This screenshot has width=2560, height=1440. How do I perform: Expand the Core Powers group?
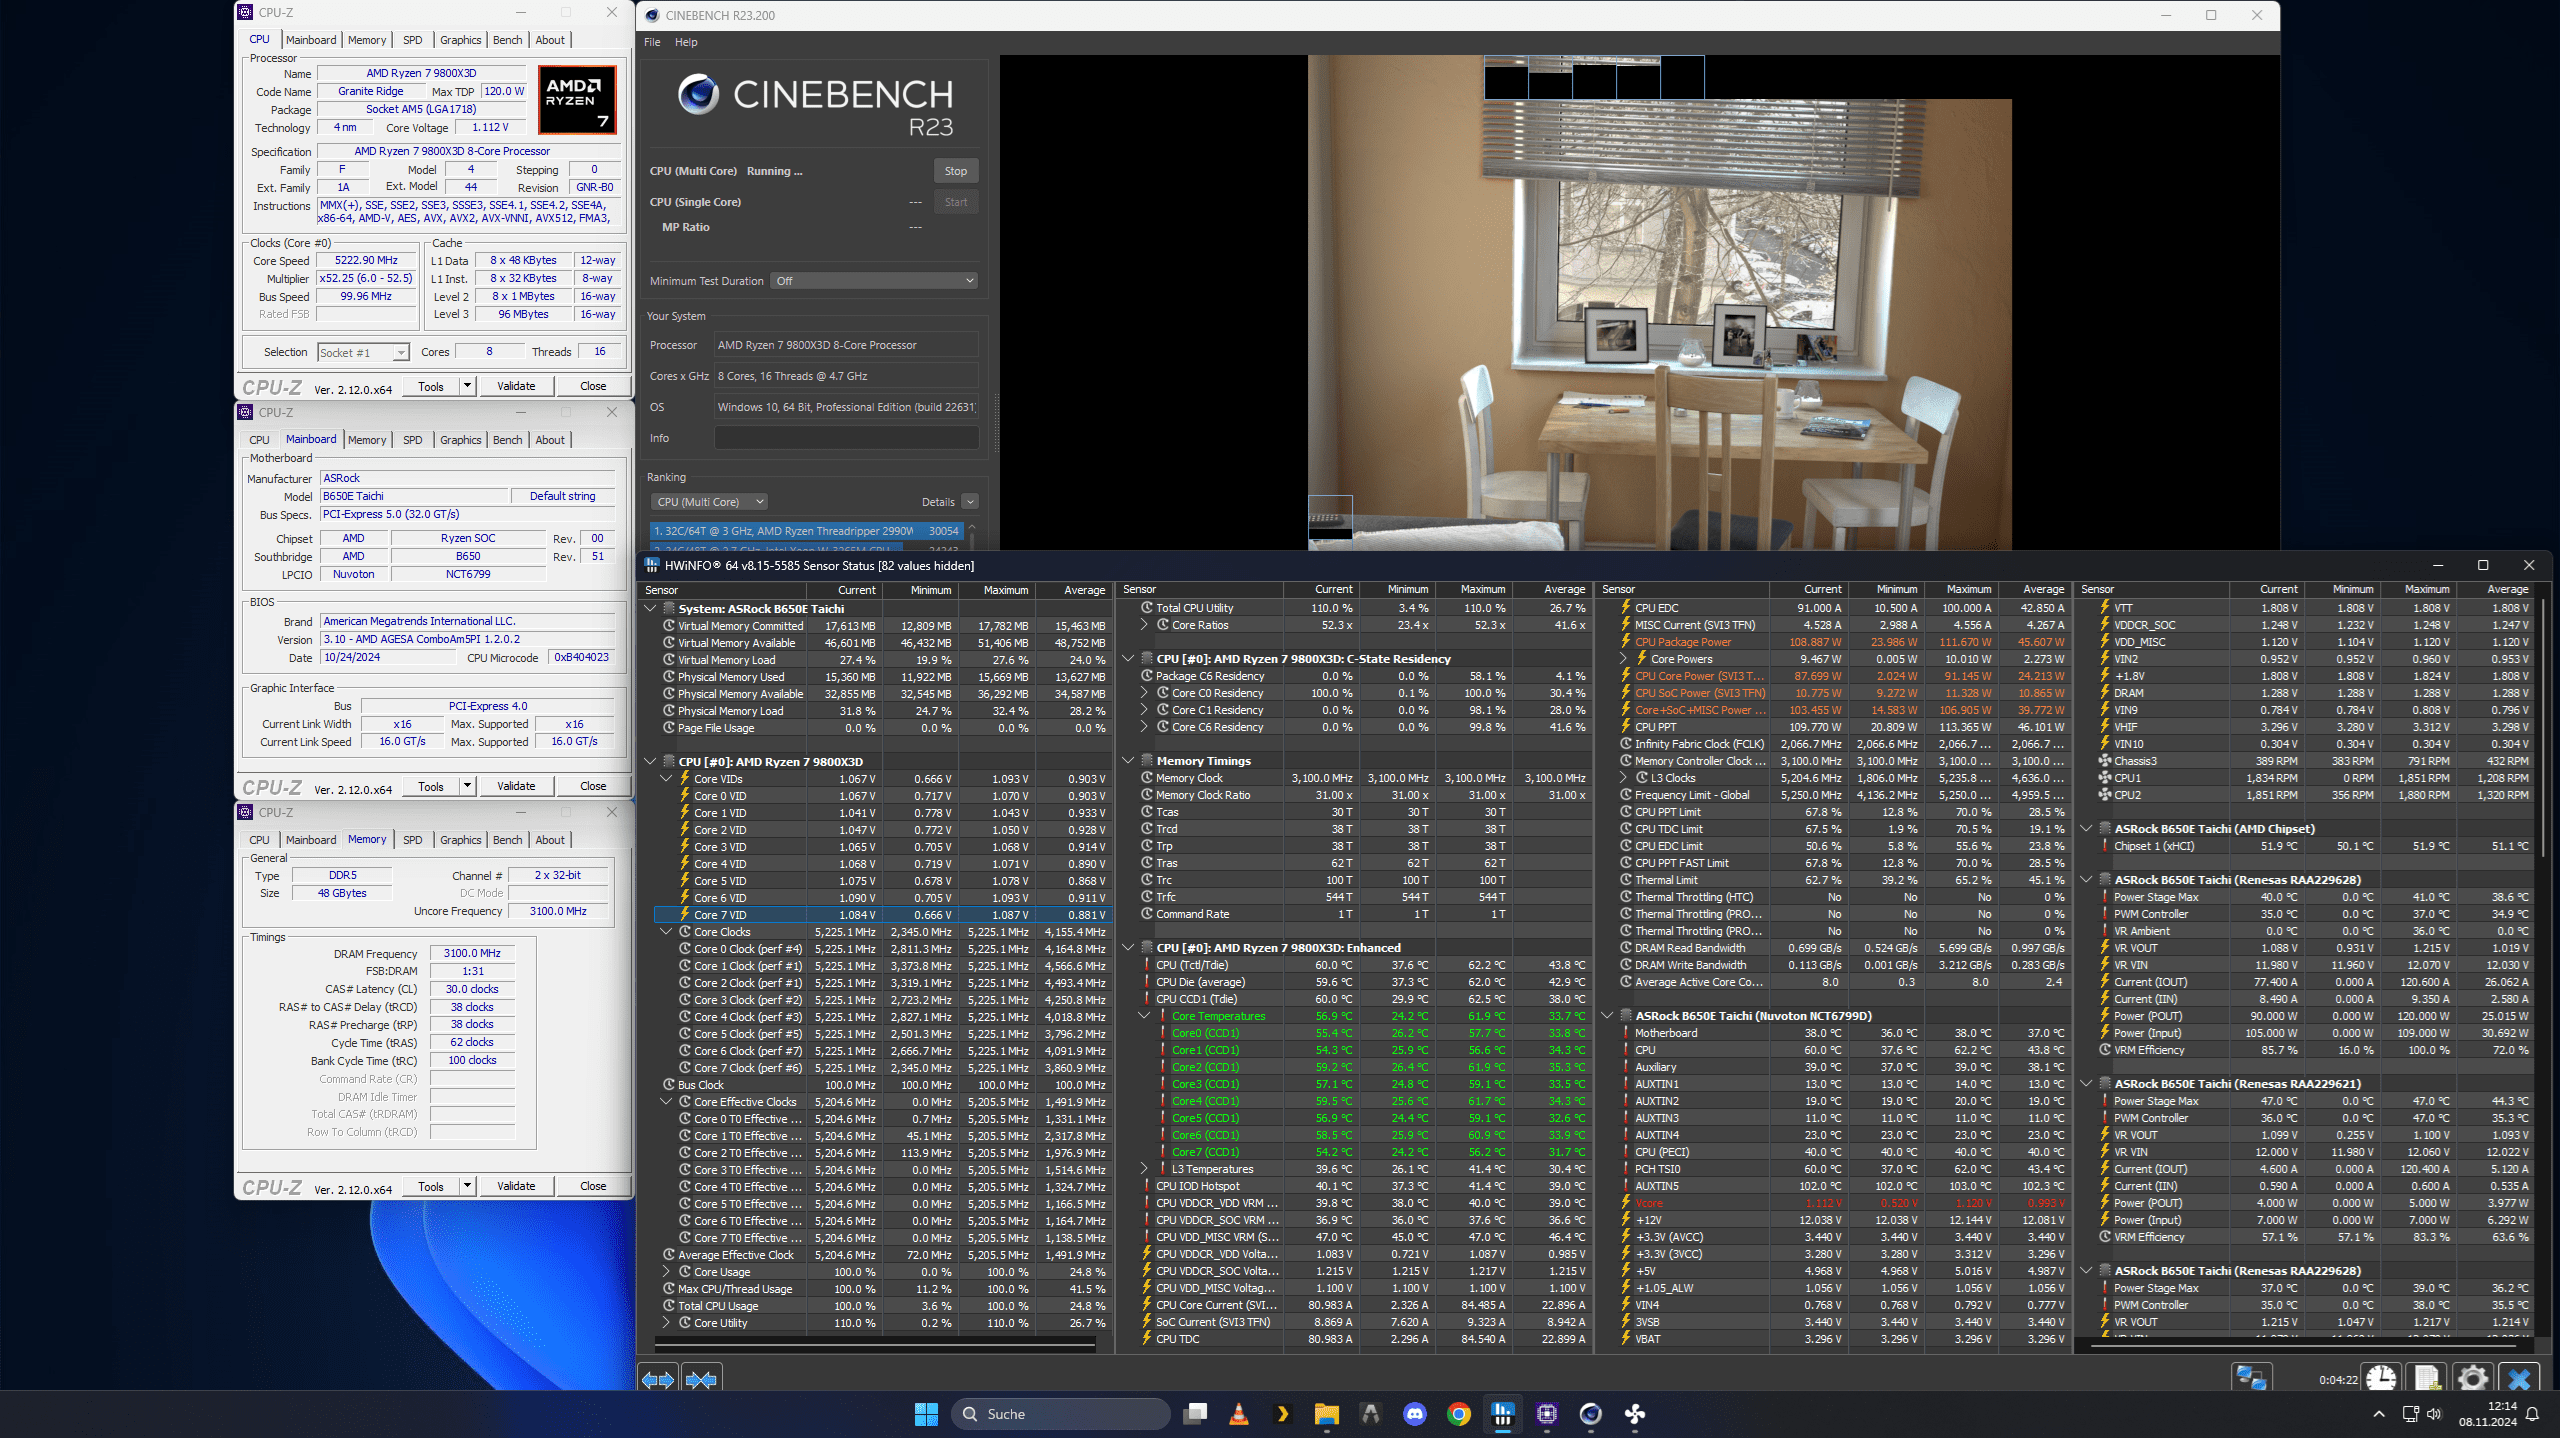(1623, 659)
